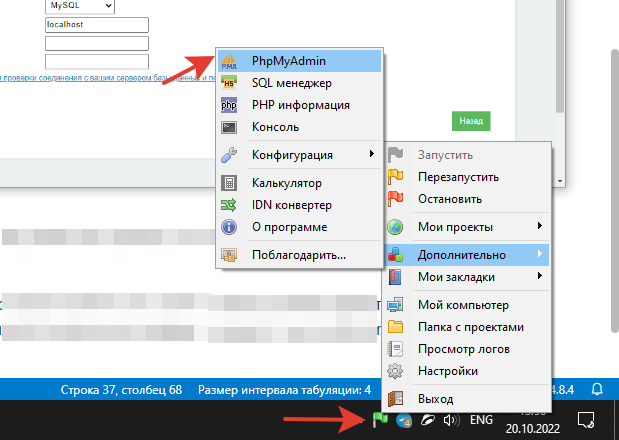Switch the ENG input language indicator
Viewport: 619px width, 440px height.
tap(481, 420)
